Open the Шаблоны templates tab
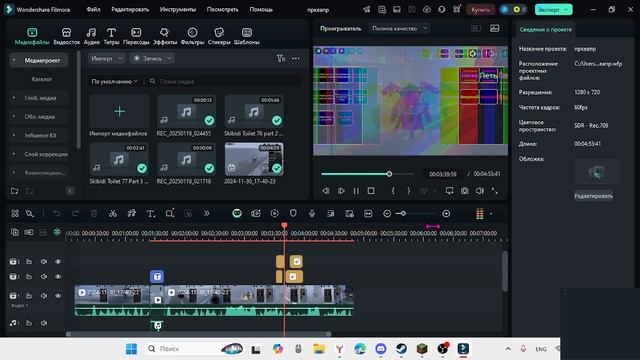The width and height of the screenshot is (640, 360). pyautogui.click(x=247, y=36)
